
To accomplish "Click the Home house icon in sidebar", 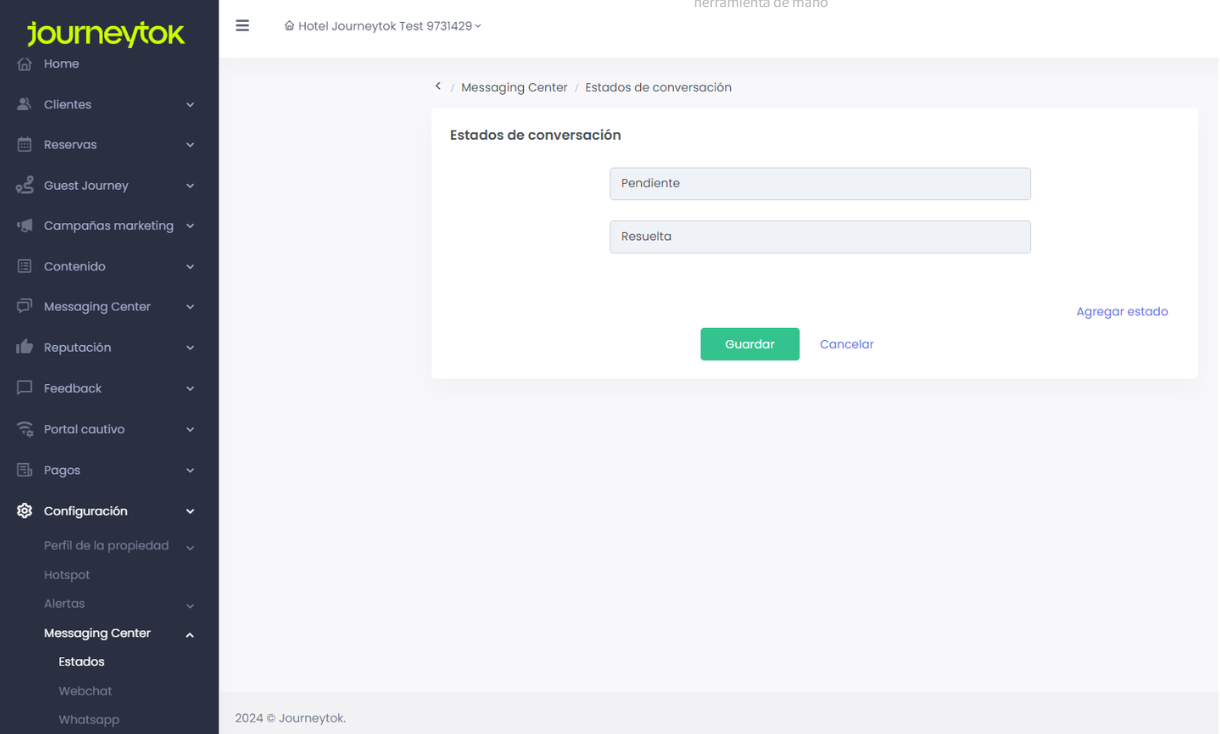I will [25, 64].
